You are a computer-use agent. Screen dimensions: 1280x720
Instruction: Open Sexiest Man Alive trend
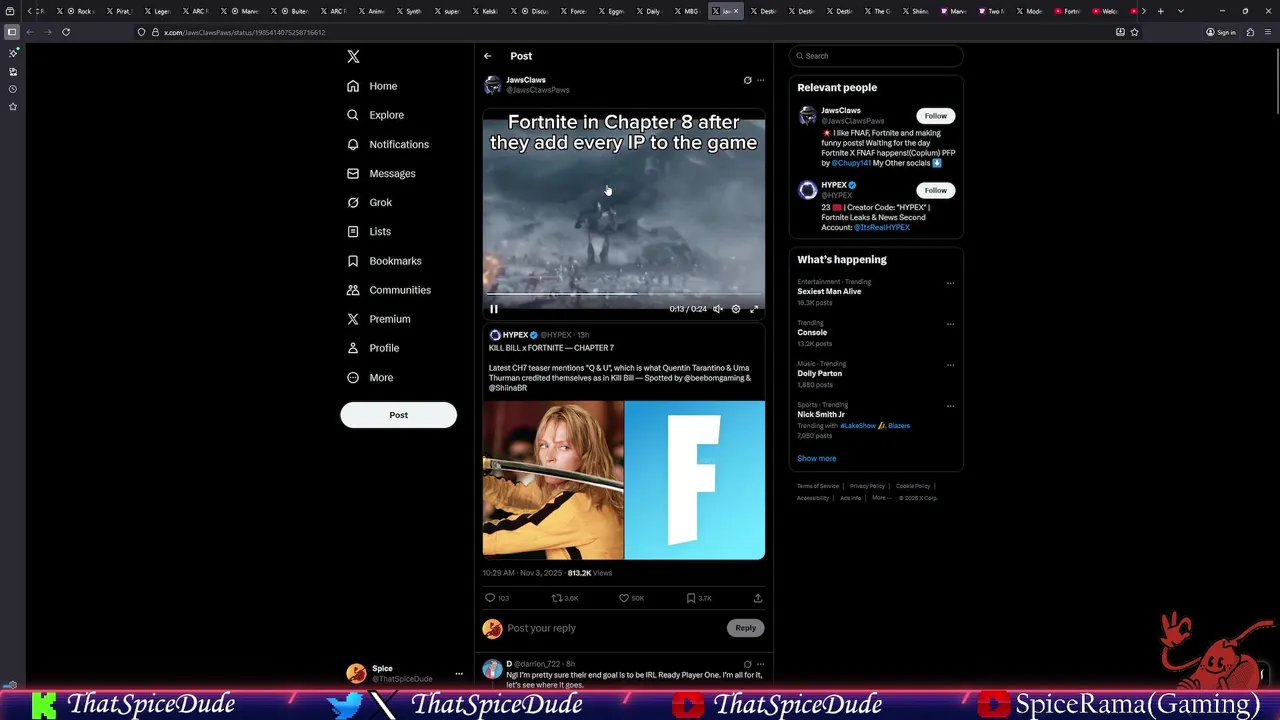pyautogui.click(x=829, y=291)
